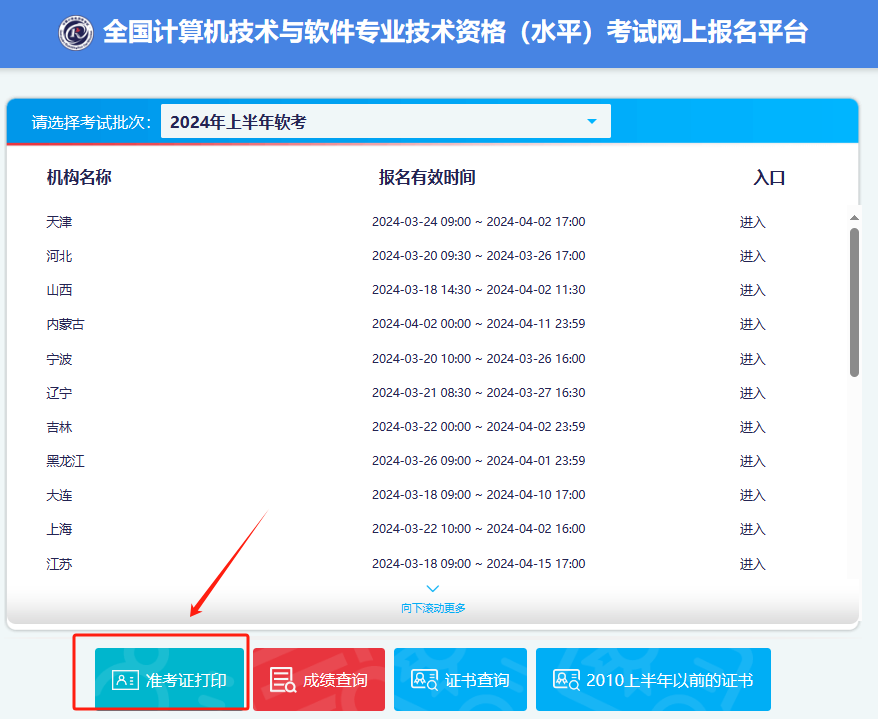Viewport: 878px width, 719px height.
Task: Open the 准考证打印 section
Action: (x=169, y=679)
